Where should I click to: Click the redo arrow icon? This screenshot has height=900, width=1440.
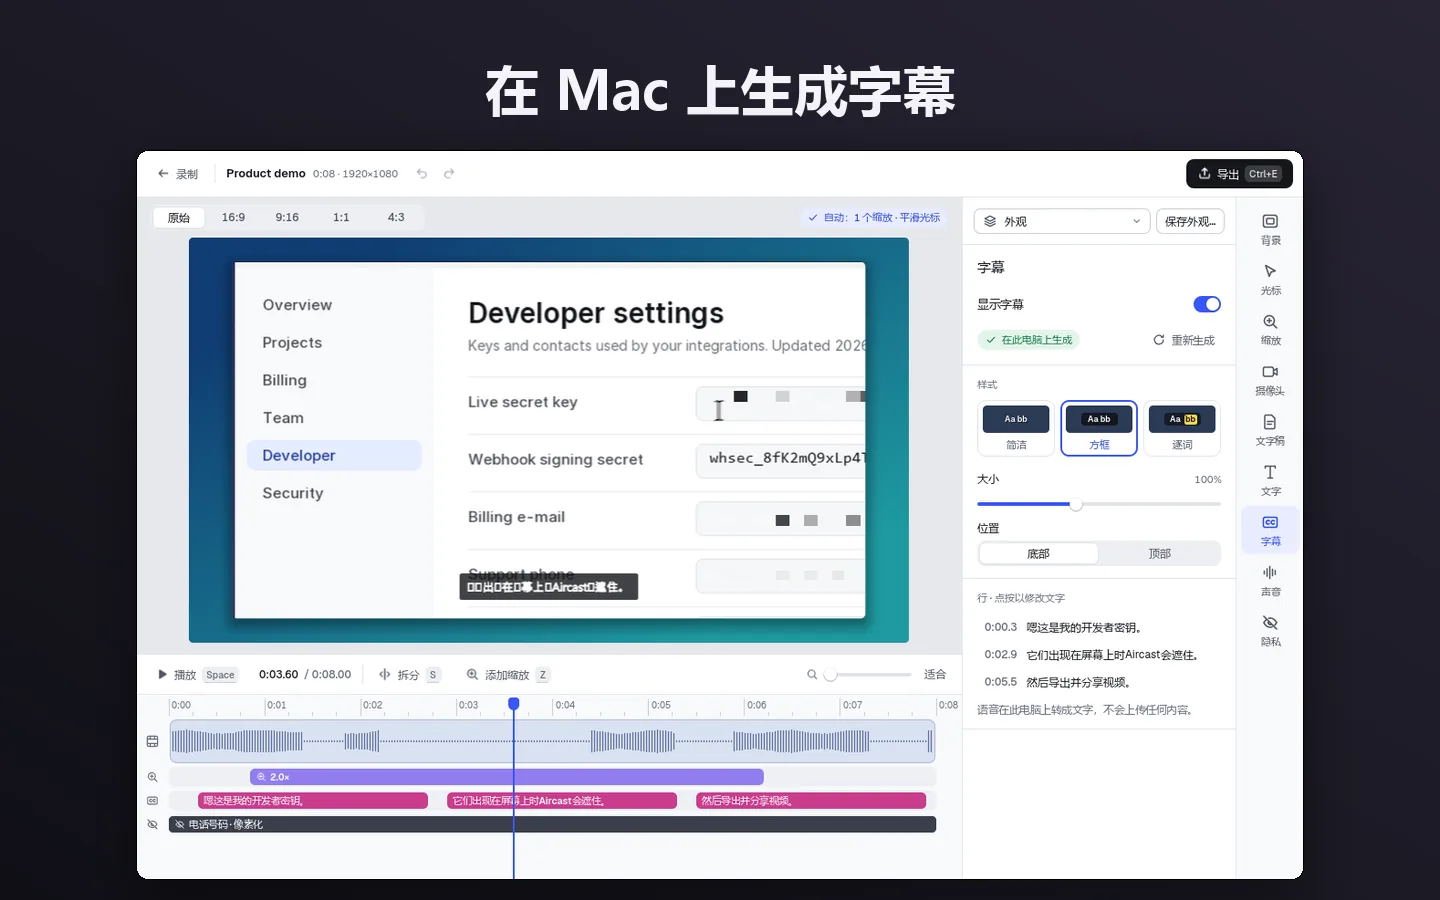point(449,174)
